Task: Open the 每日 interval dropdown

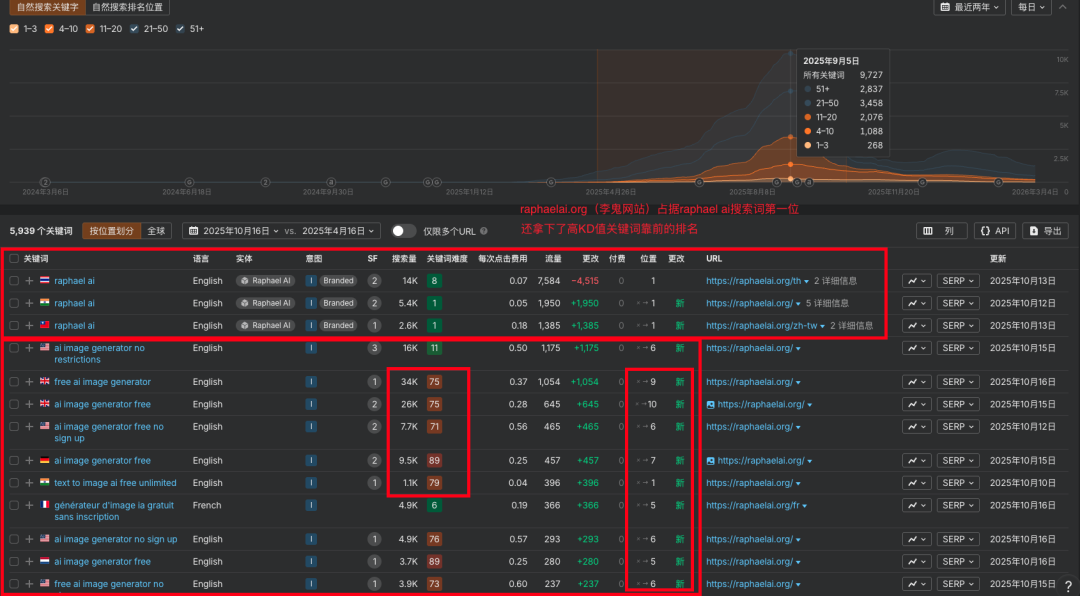Action: click(1031, 7)
